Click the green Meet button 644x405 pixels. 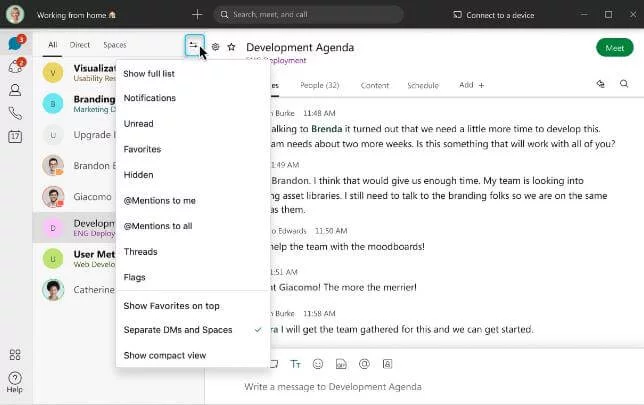coord(612,47)
